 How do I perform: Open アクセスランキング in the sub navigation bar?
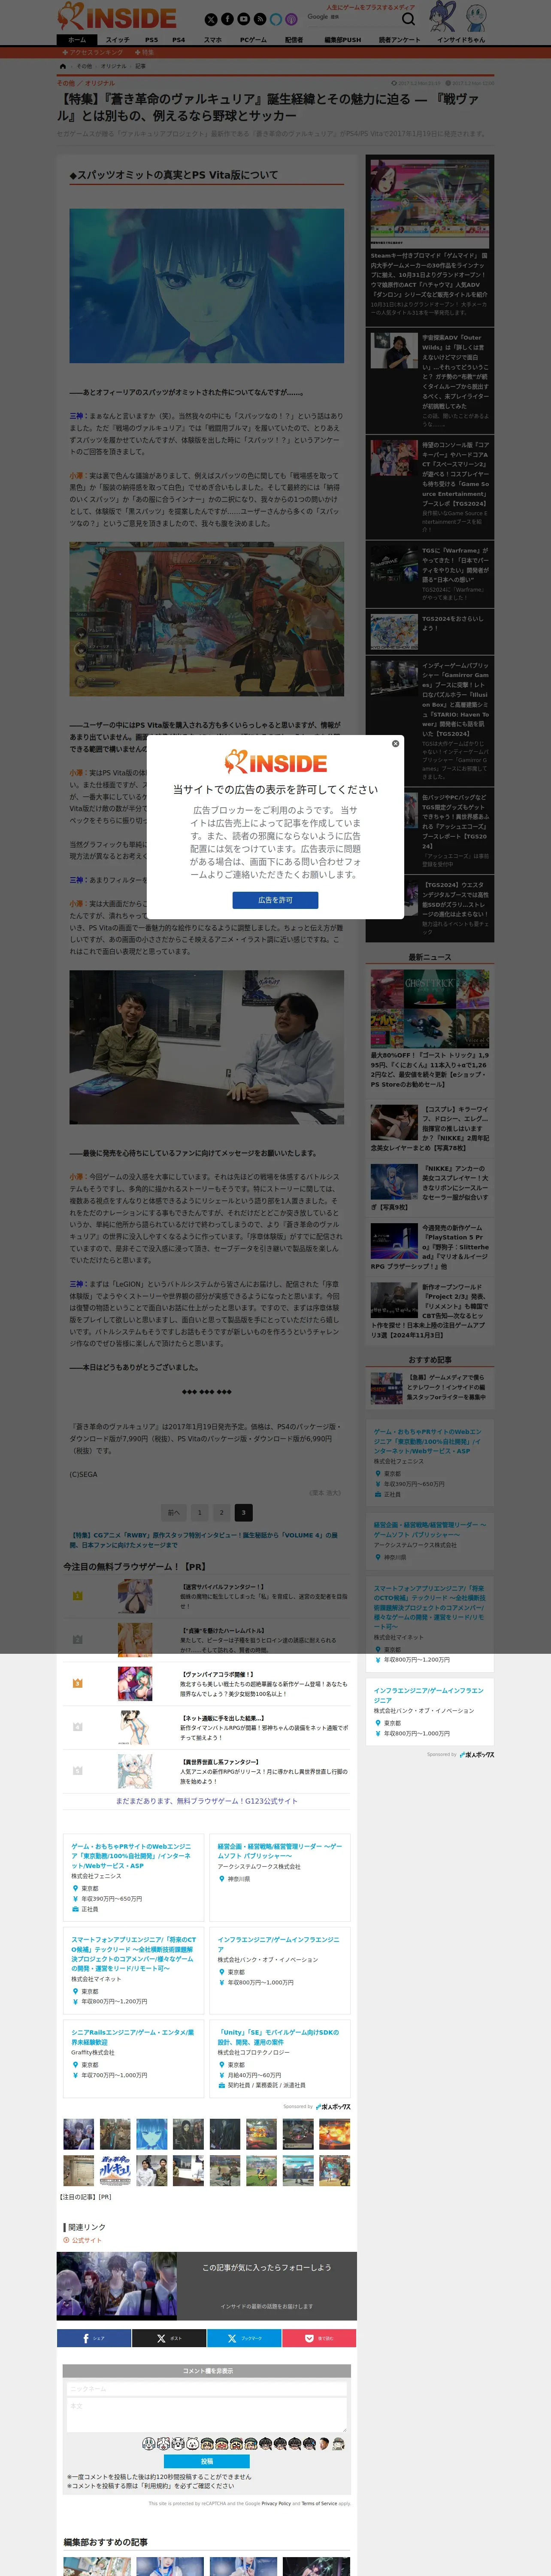coord(93,52)
